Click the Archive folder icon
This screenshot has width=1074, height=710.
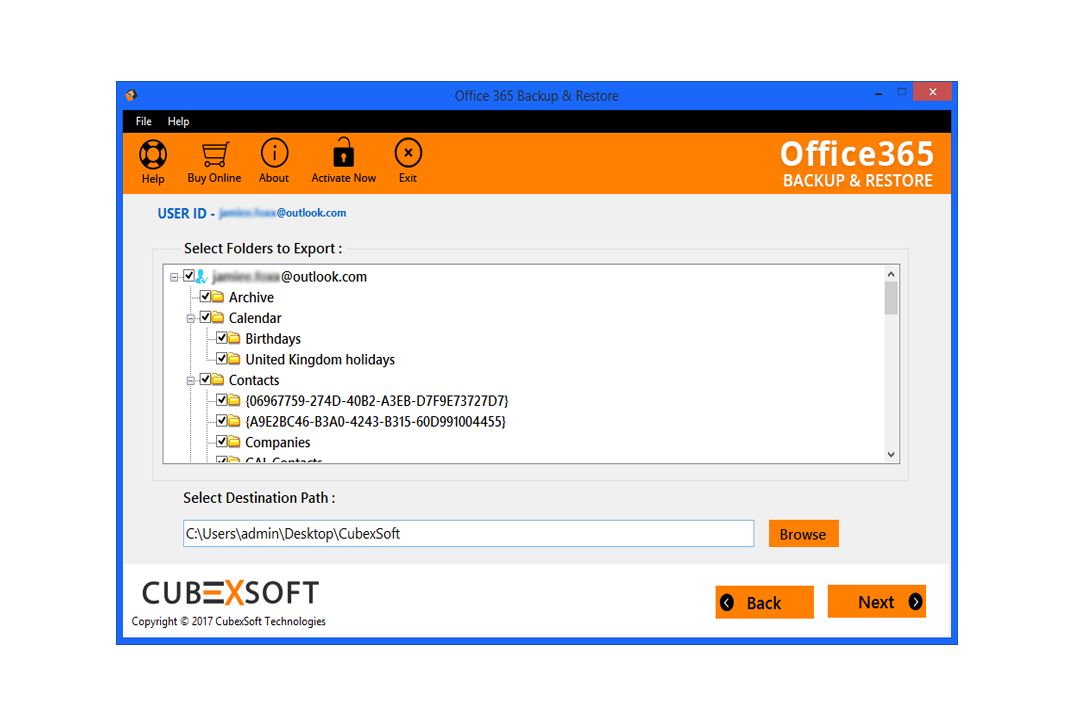(x=218, y=296)
